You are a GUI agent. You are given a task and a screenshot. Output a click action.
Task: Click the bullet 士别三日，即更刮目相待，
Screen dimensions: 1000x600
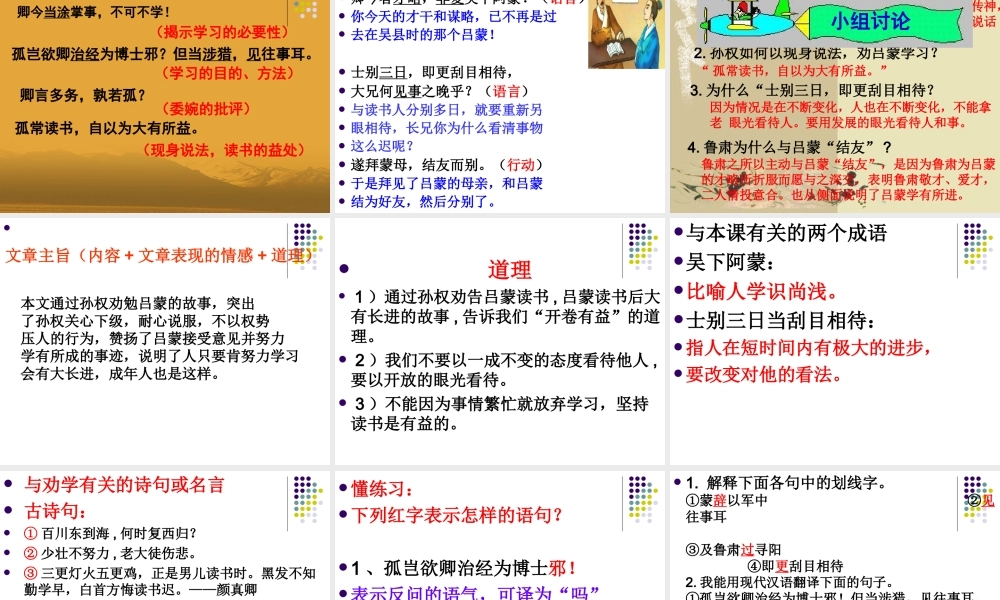point(432,72)
